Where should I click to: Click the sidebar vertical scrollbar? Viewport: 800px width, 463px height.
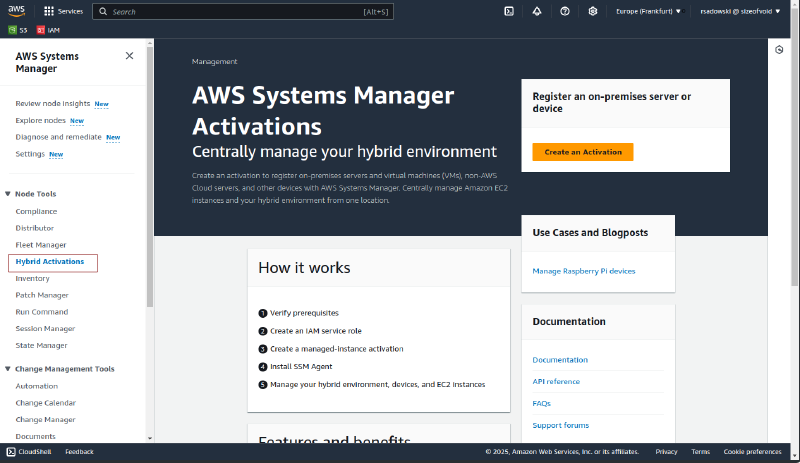[x=150, y=200]
